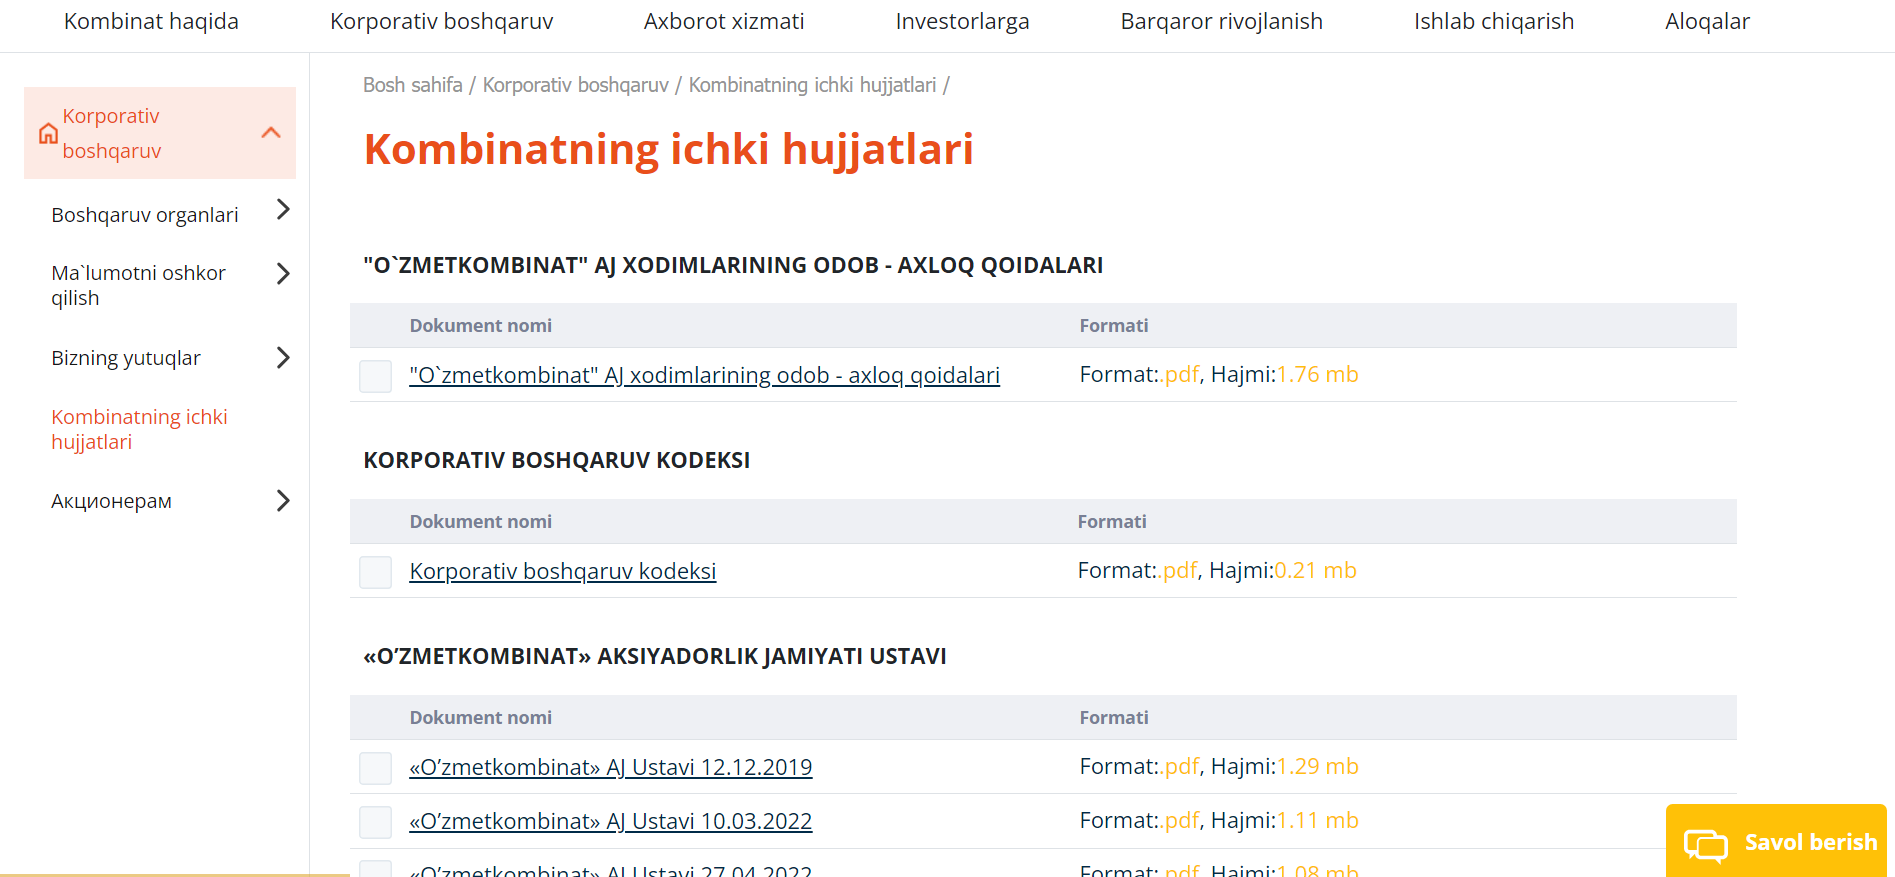Tick checkbox for Korporativ boshqaruv kodeksi
Viewport: 1895px width, 877px height.
point(375,572)
